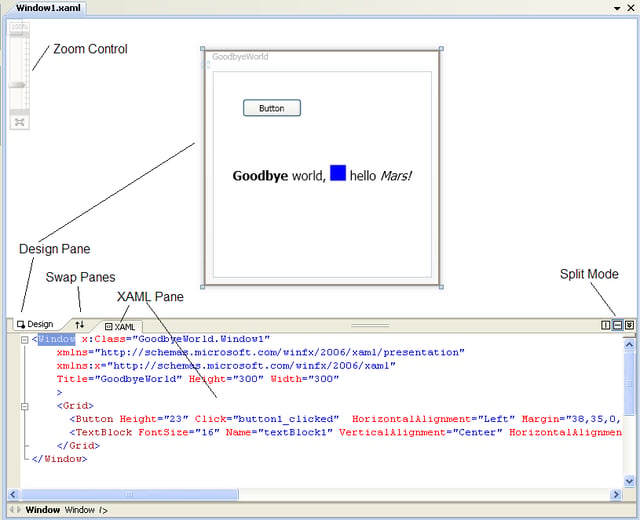Switch to the Design tab
Image resolution: width=640 pixels, height=520 pixels.
(x=36, y=324)
